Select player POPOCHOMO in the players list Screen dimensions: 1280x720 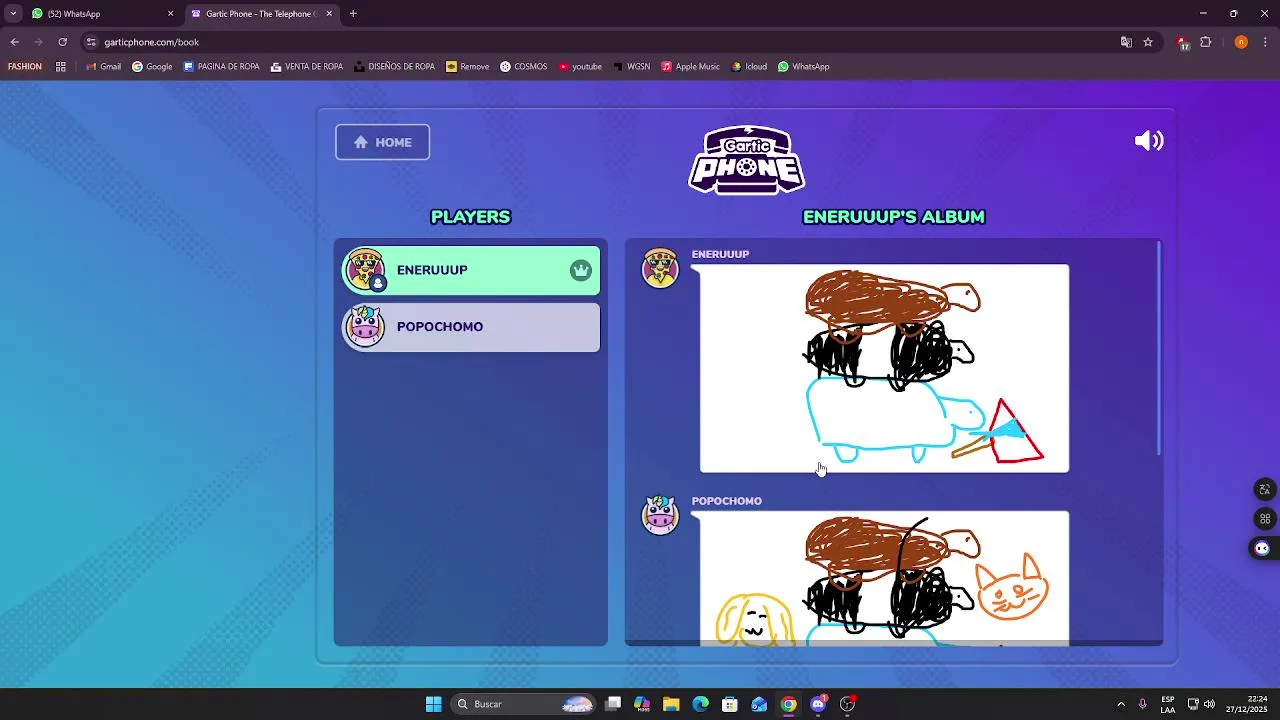click(471, 327)
